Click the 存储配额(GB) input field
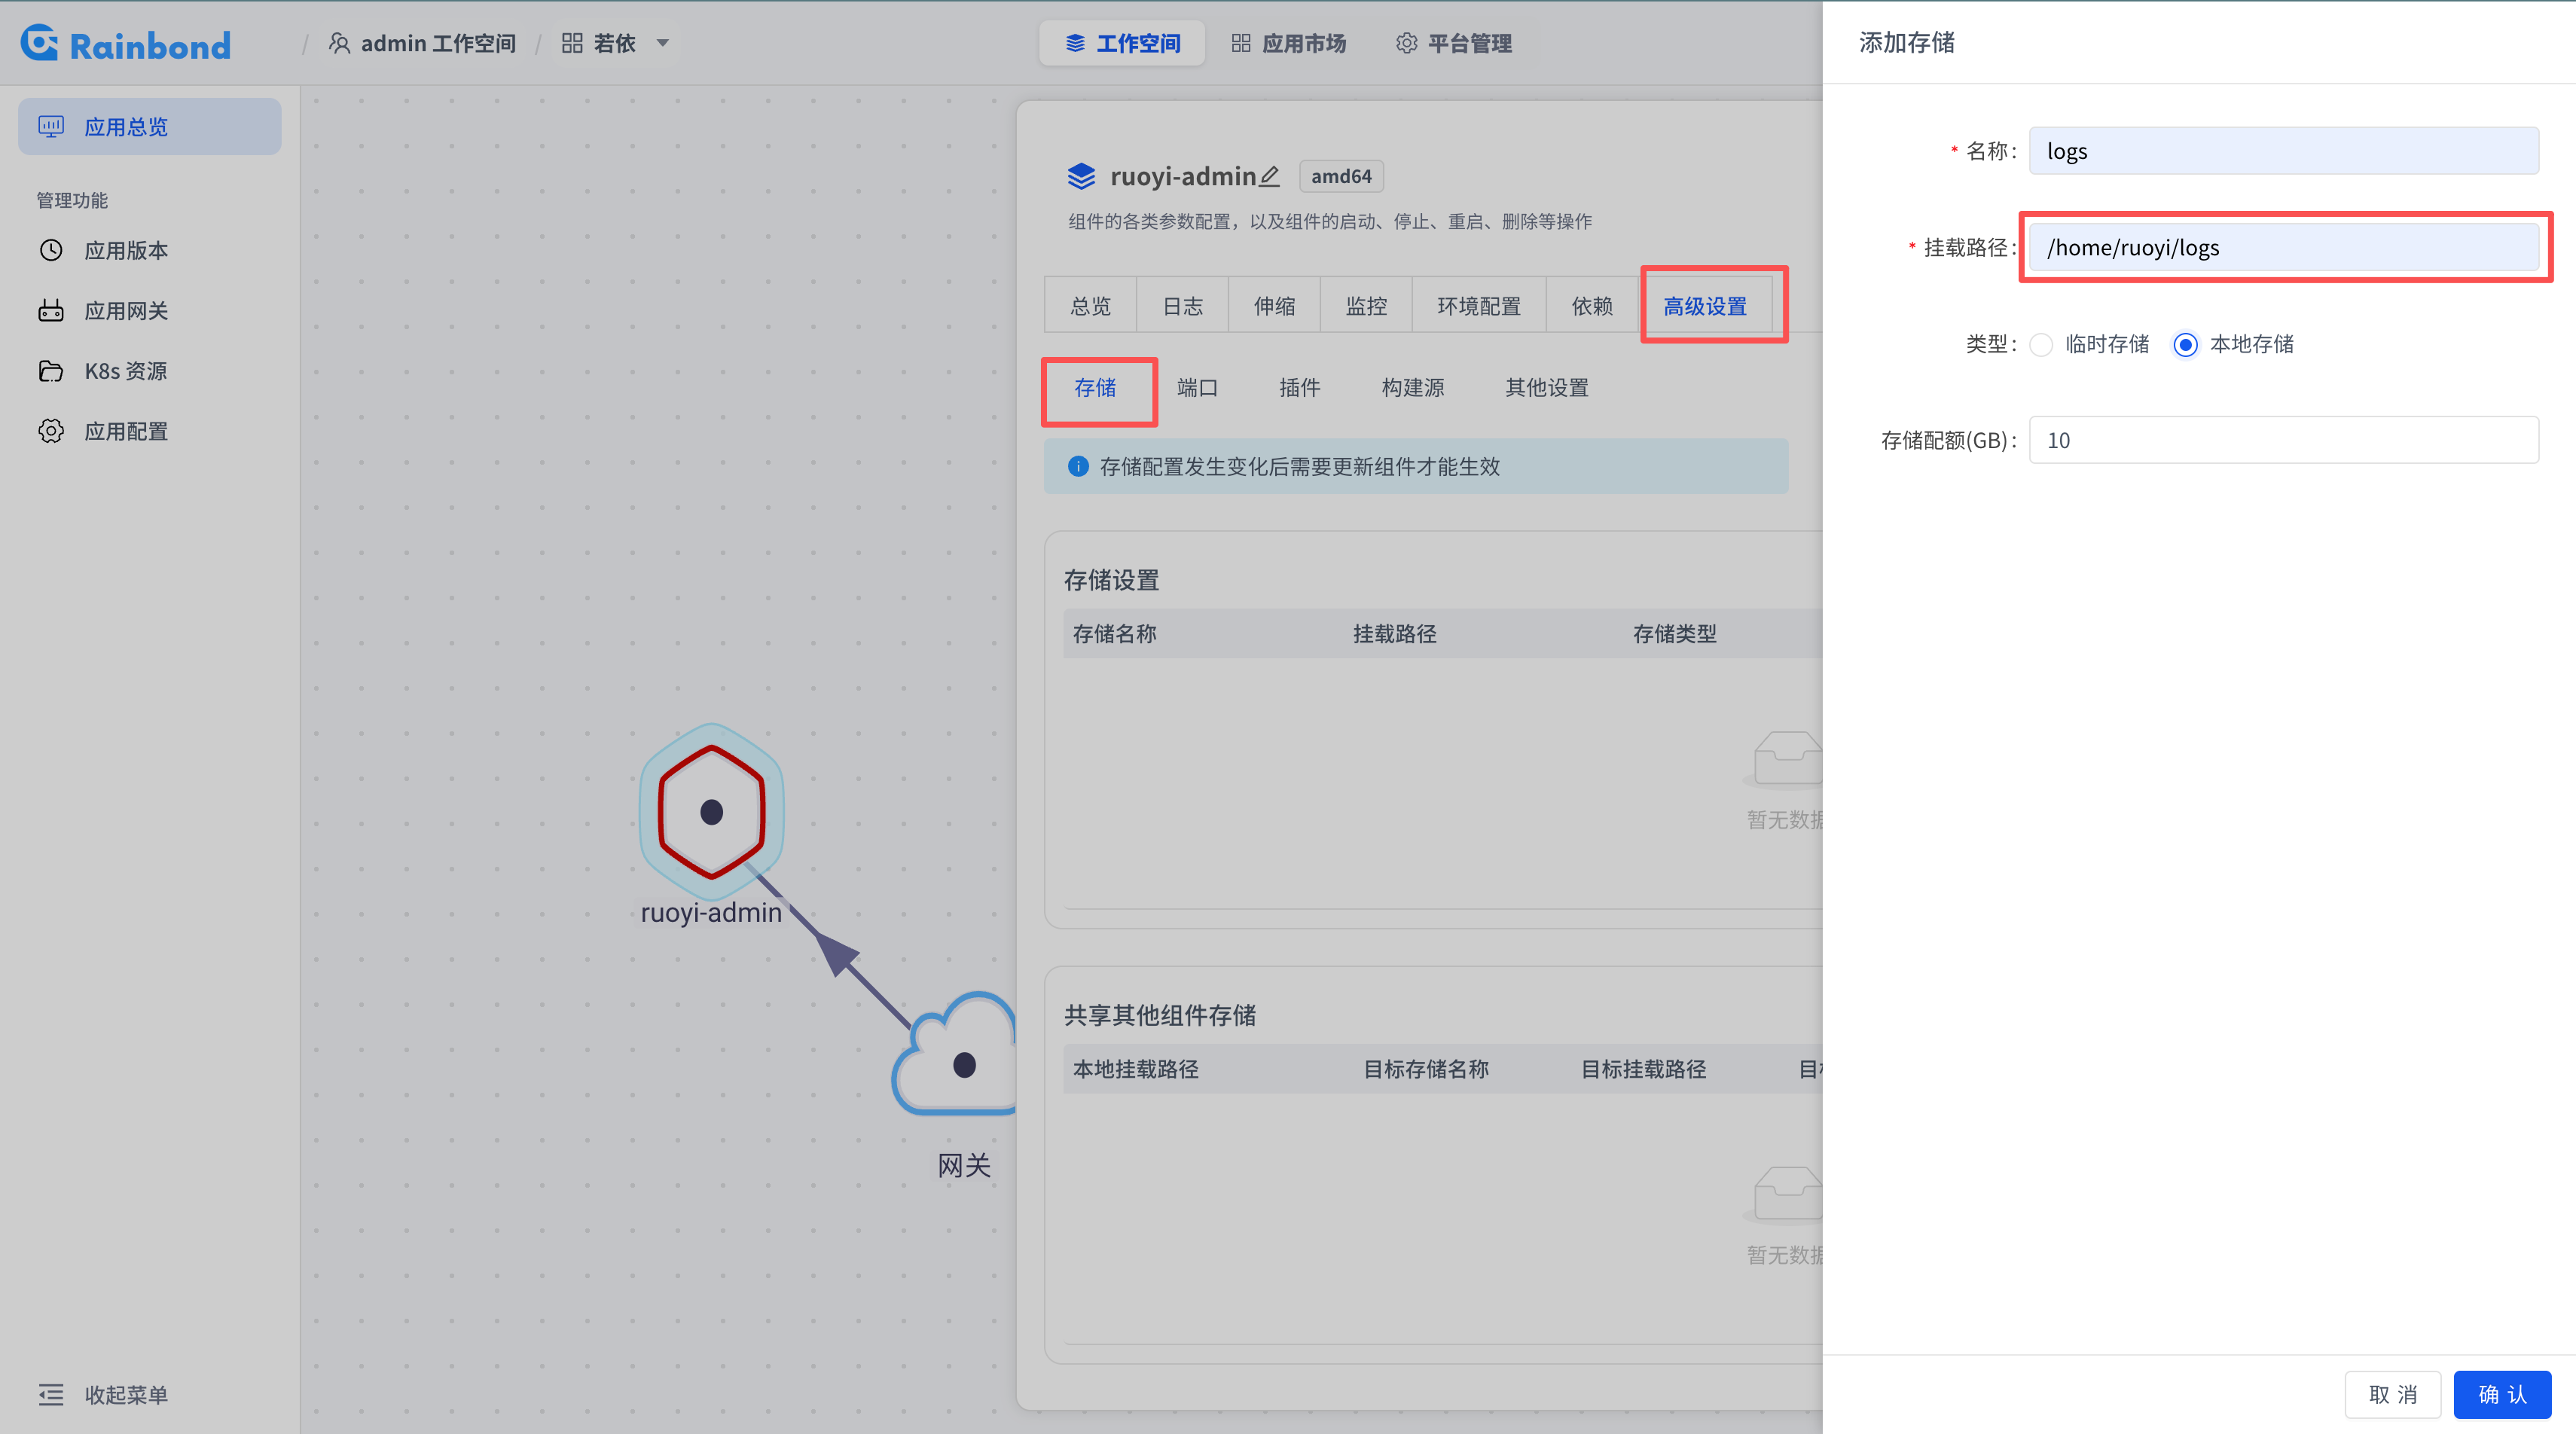Viewport: 2576px width, 1434px height. click(2283, 440)
